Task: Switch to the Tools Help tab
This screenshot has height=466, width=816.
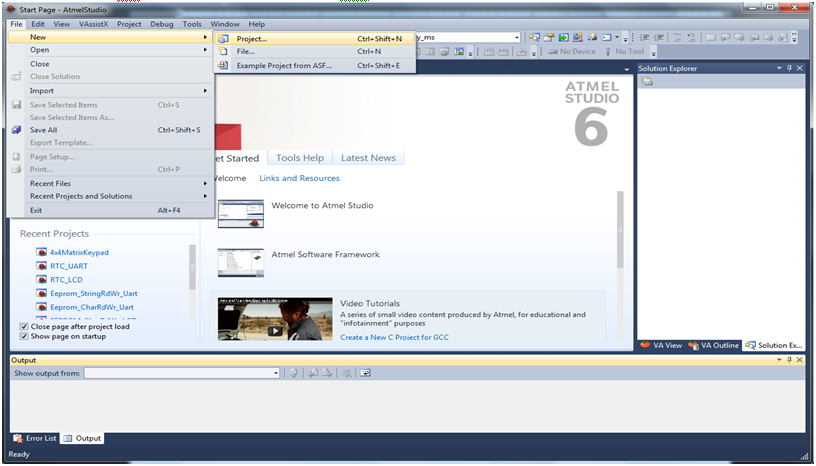Action: click(x=300, y=158)
